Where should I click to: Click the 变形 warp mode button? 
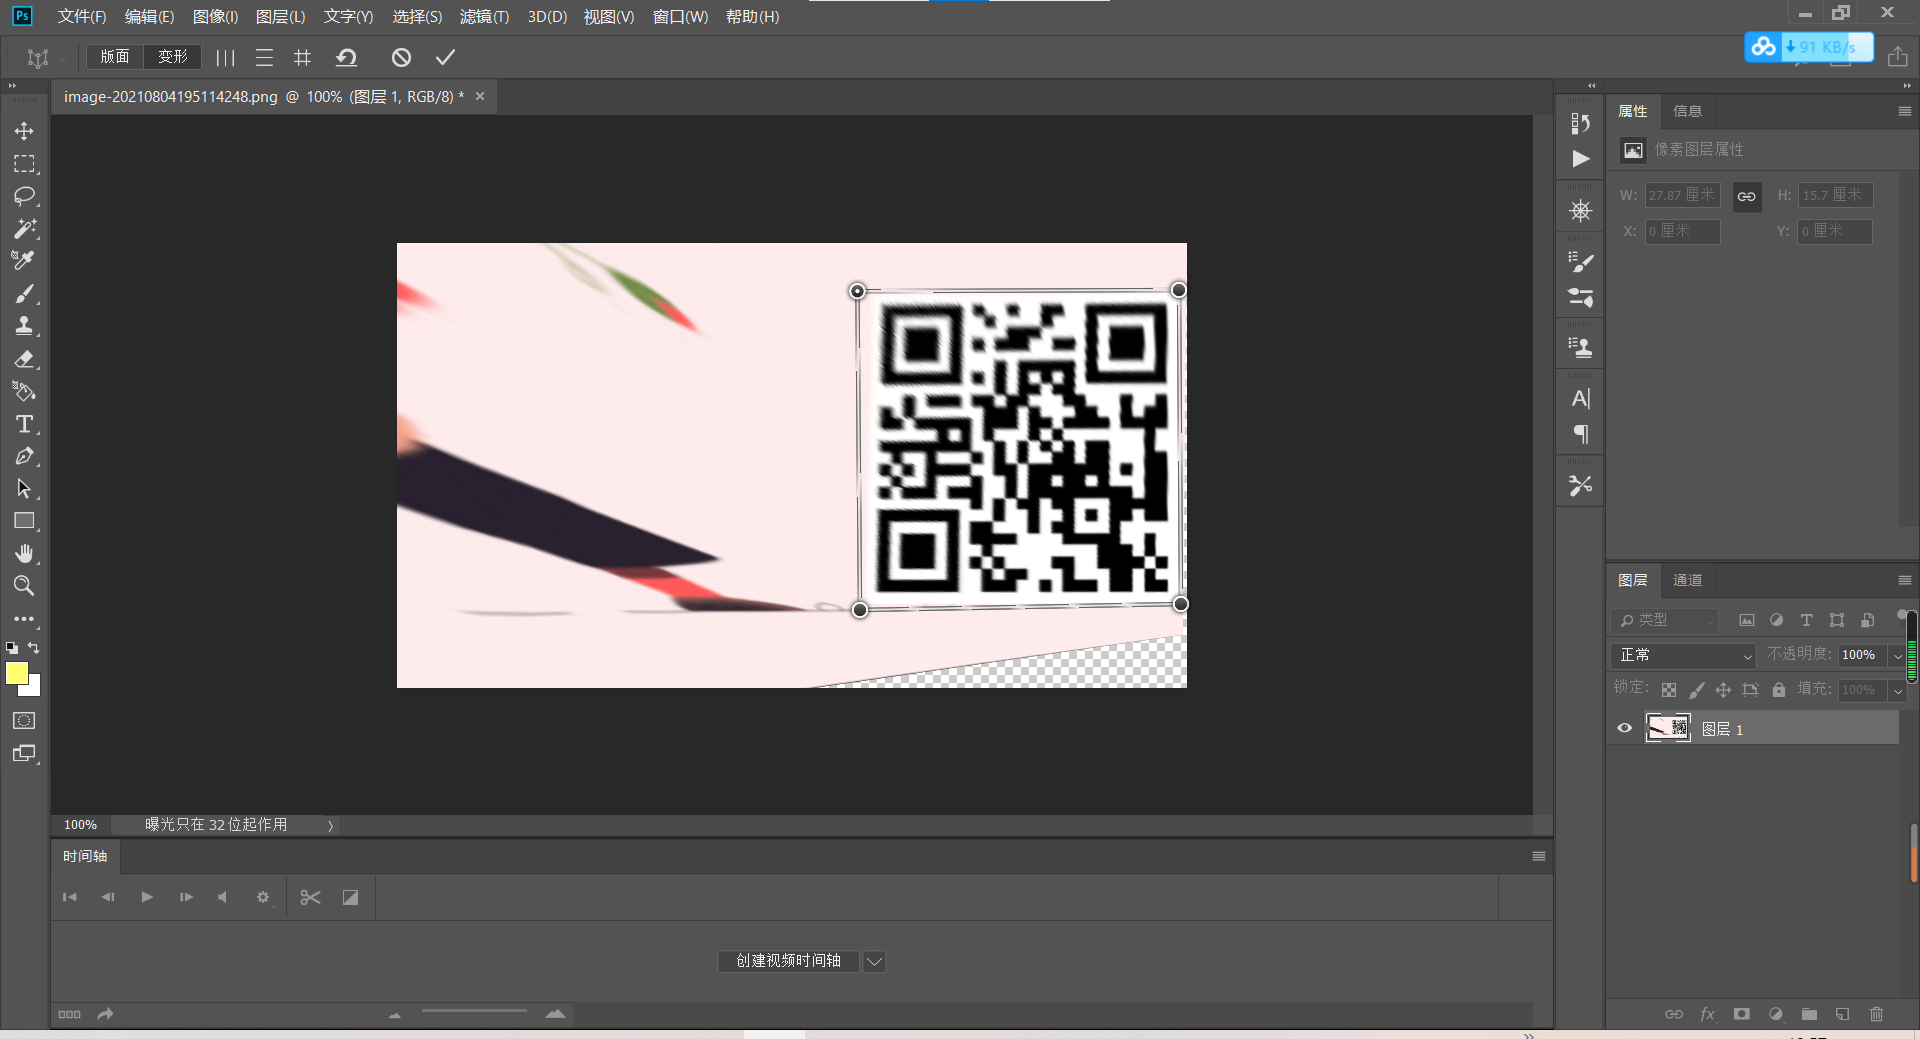click(x=172, y=57)
